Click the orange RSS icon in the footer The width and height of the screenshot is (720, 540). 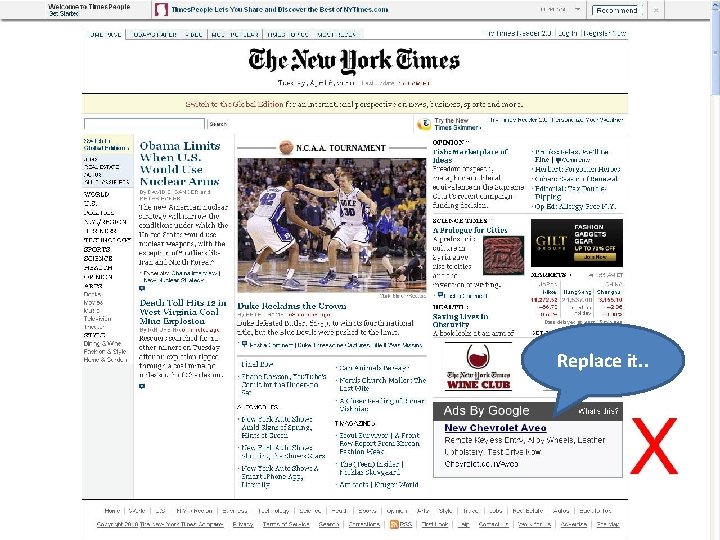394,524
